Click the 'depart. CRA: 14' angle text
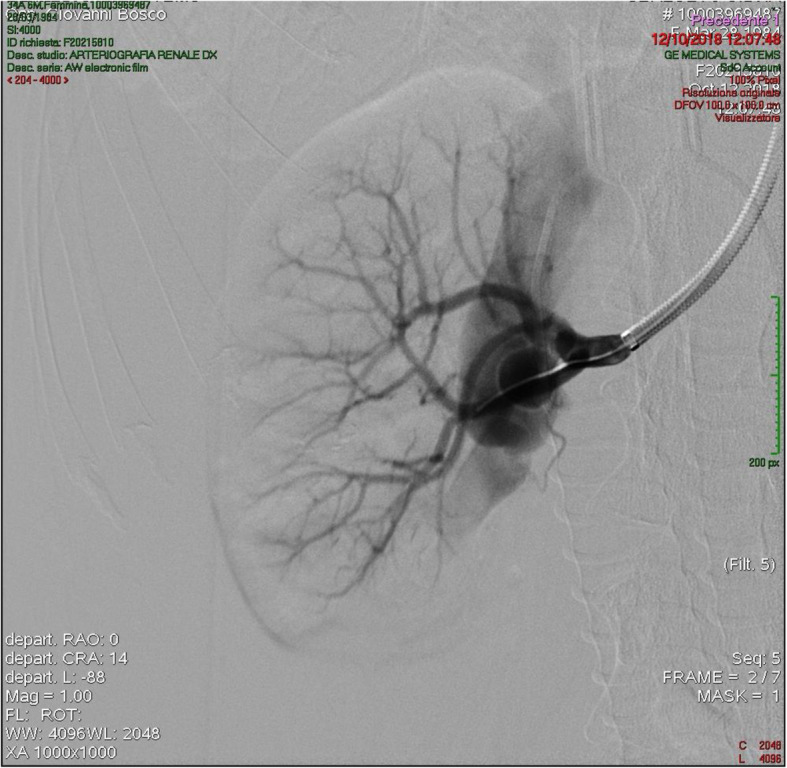Image resolution: width=787 pixels, height=768 pixels. point(66,658)
